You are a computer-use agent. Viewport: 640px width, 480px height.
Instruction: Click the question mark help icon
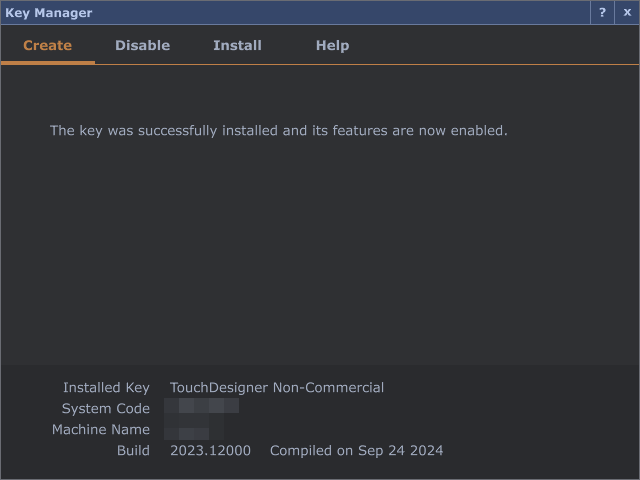(602, 13)
